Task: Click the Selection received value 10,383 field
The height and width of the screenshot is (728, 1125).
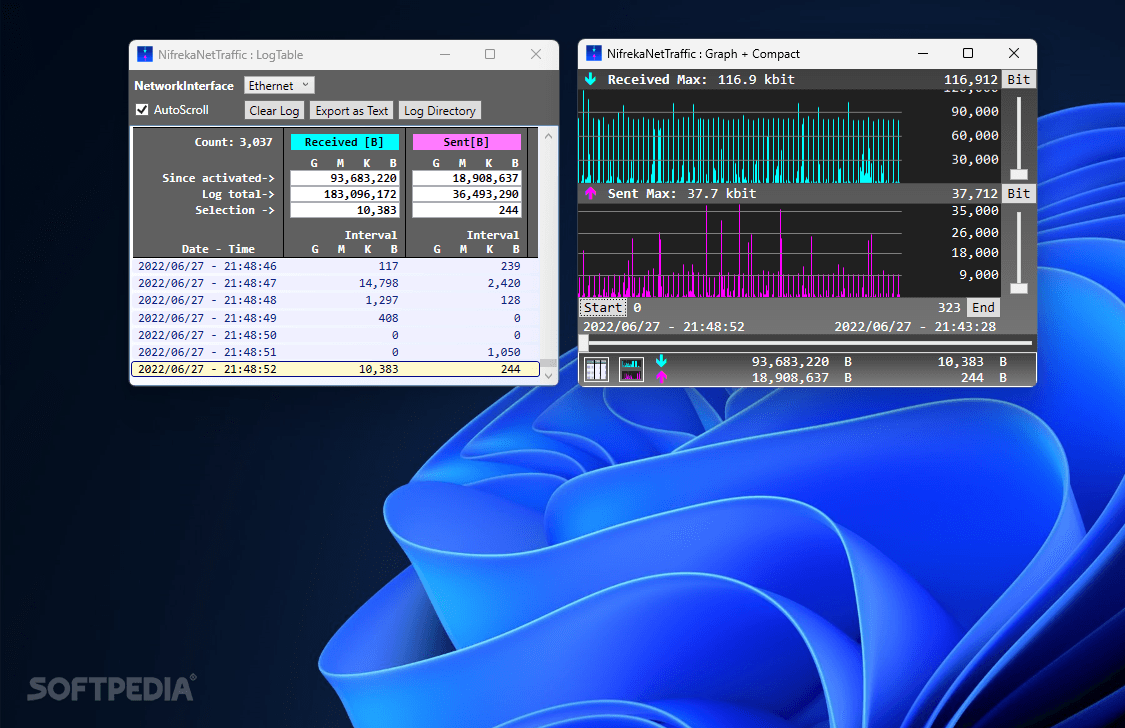Action: tap(344, 210)
